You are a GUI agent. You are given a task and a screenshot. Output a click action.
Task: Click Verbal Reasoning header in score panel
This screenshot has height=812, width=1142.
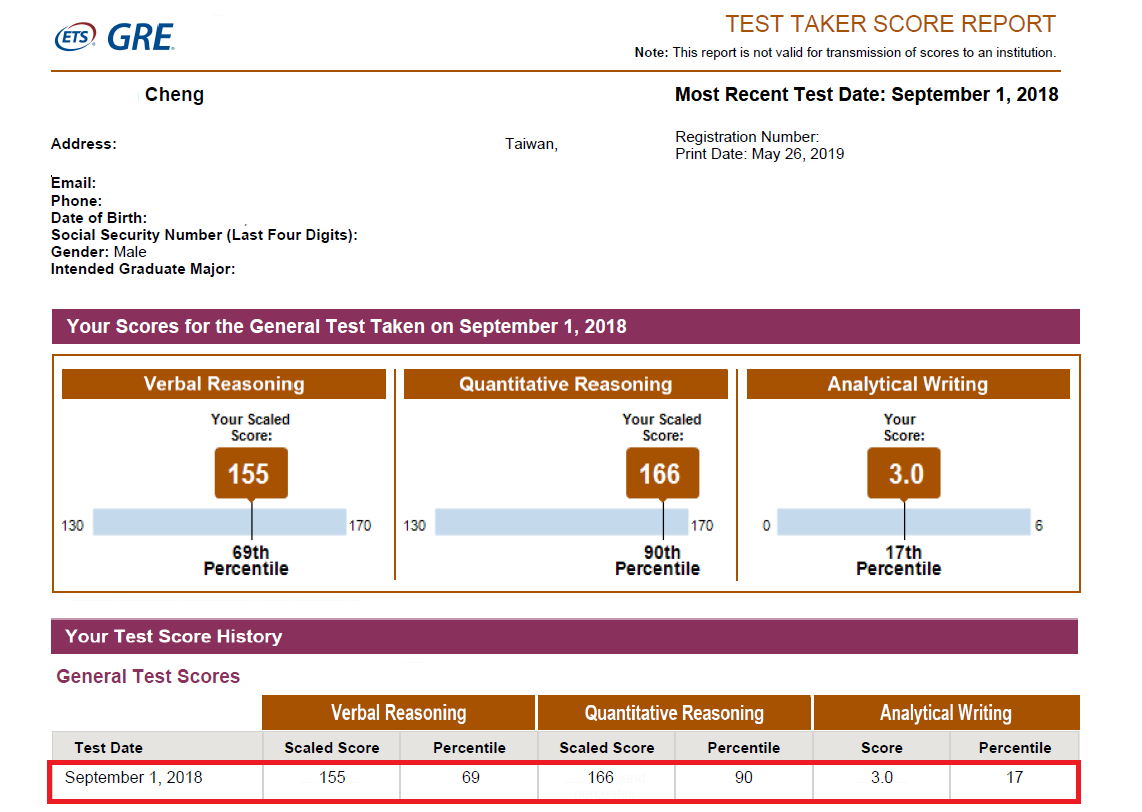tap(224, 384)
